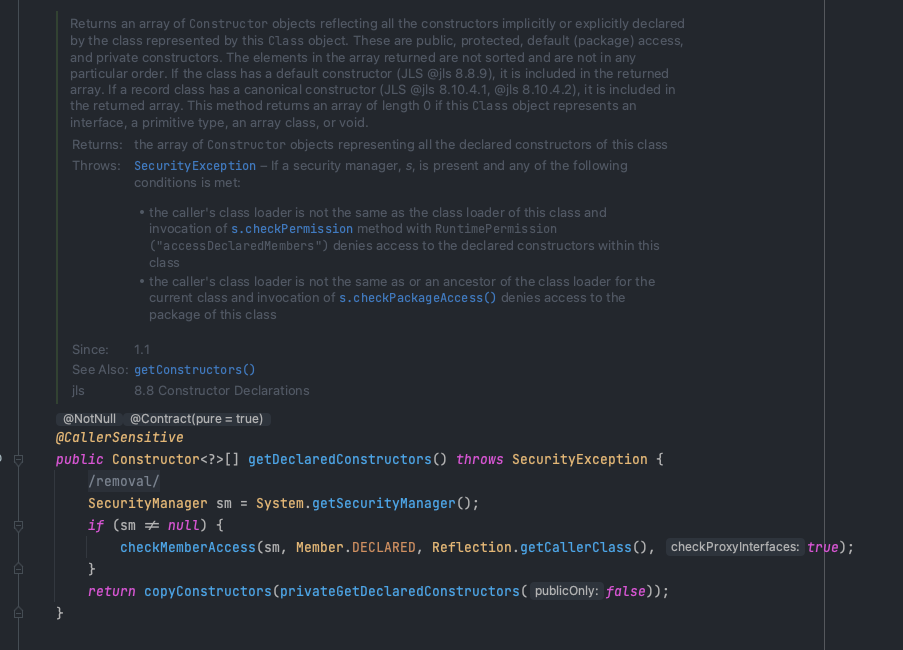The image size is (903, 650).
Task: Click fold end marker at method closing brace
Action: [18, 613]
